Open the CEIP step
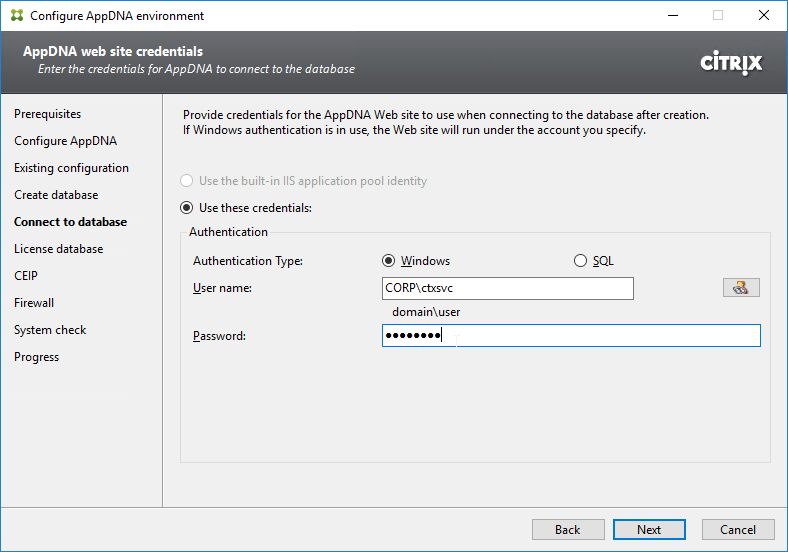788x552 pixels. tap(26, 276)
